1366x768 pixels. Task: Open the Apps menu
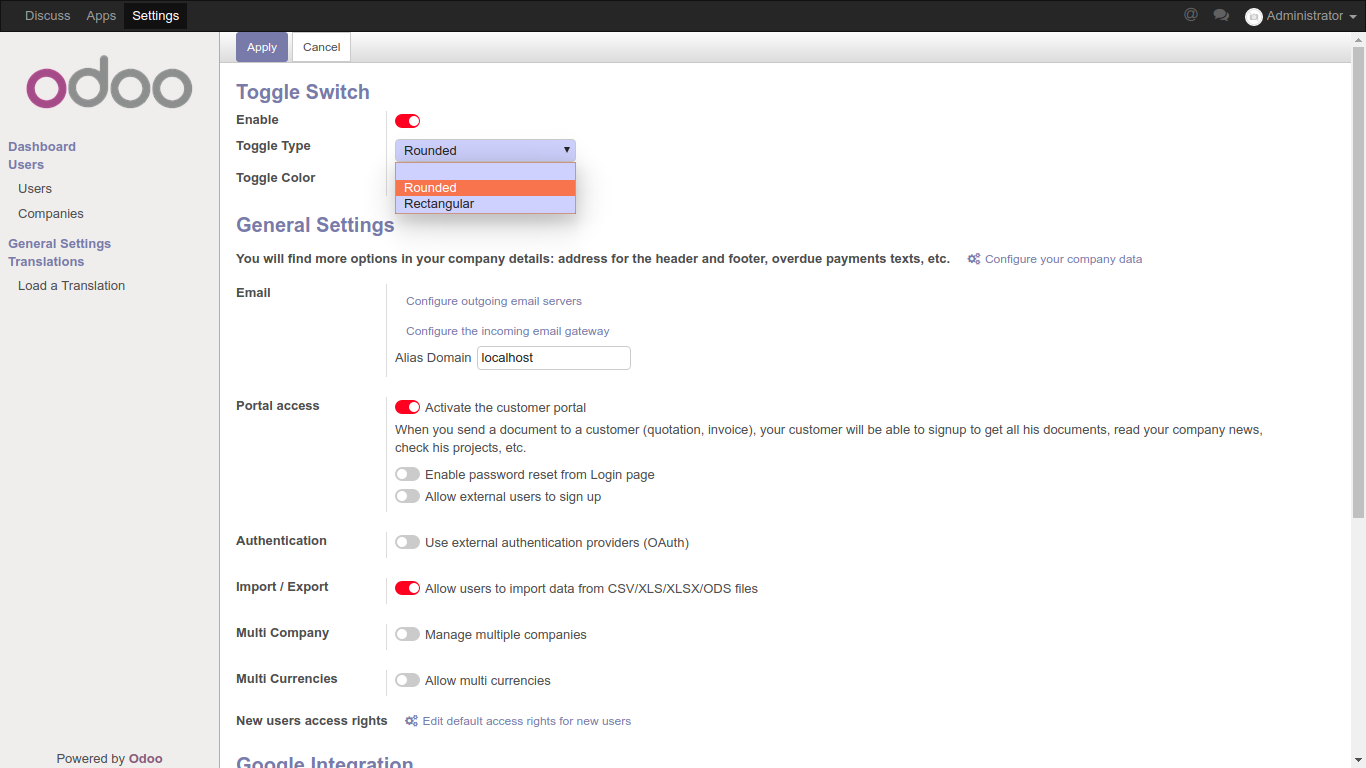coord(101,16)
